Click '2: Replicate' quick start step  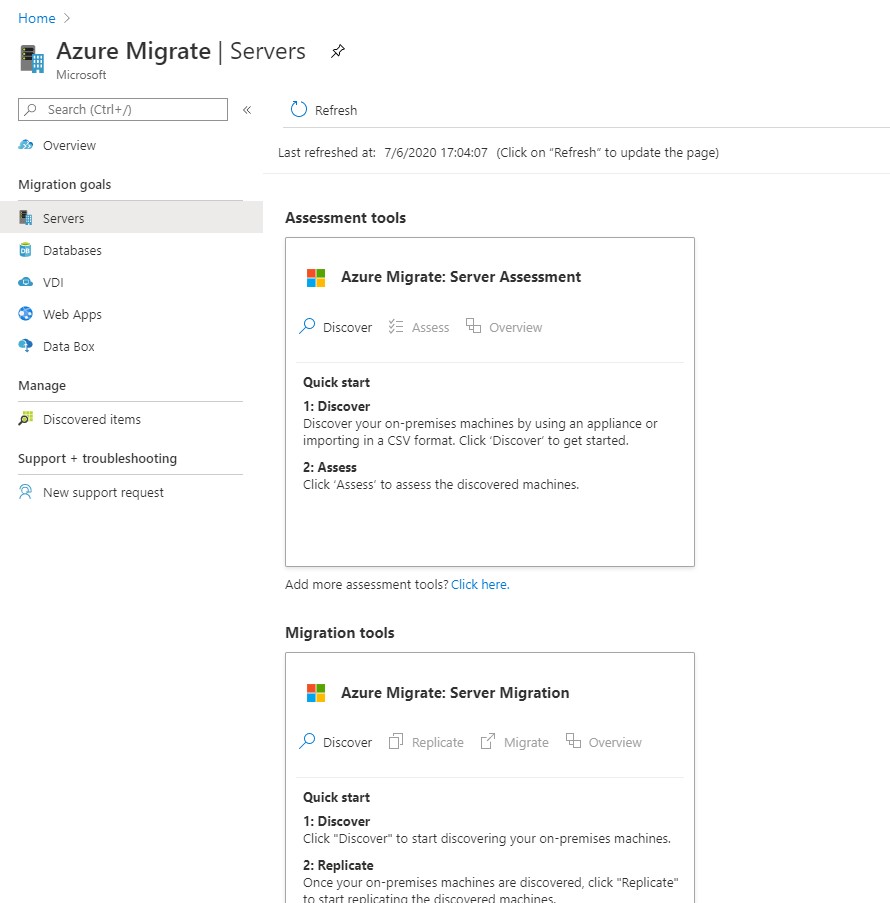coord(338,866)
